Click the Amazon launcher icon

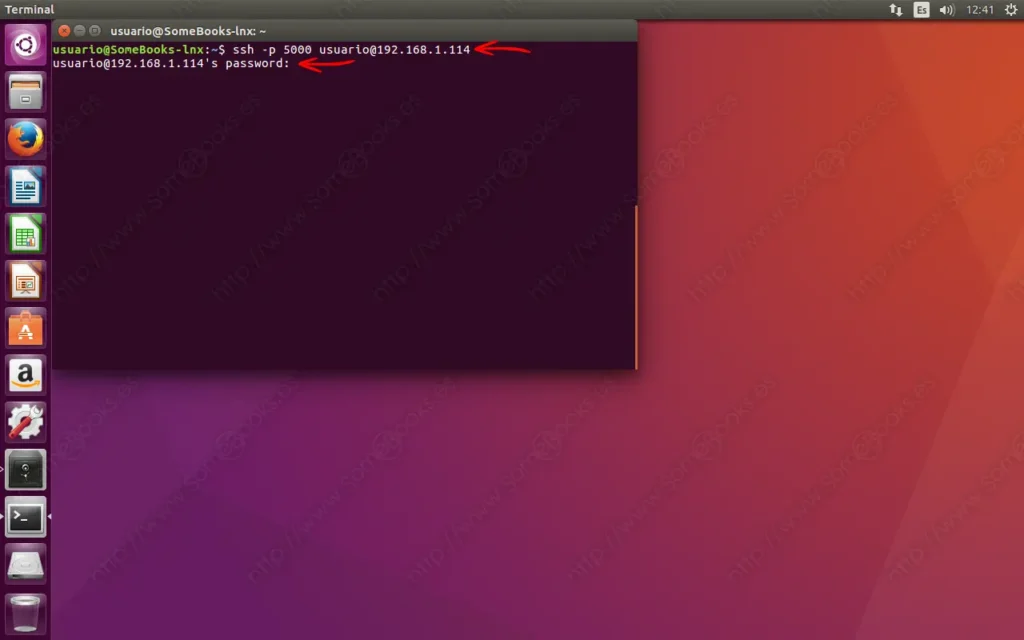click(25, 375)
